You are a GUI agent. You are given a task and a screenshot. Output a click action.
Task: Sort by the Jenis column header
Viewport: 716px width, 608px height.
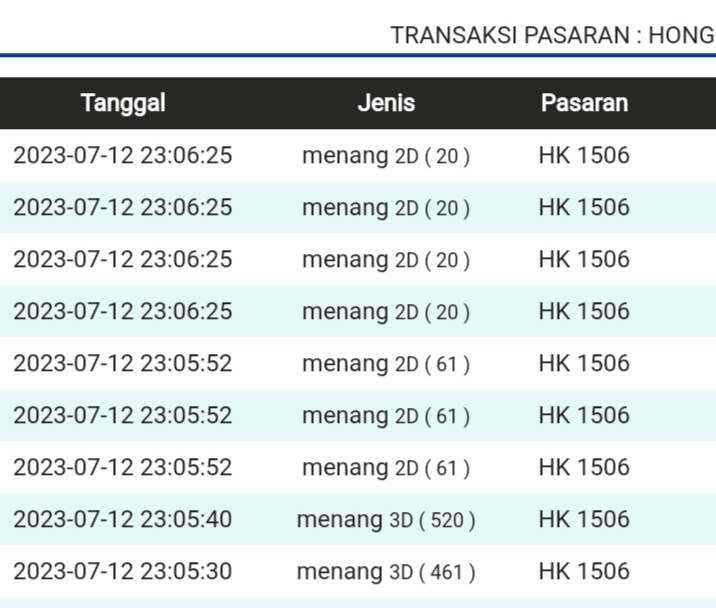[x=386, y=103]
